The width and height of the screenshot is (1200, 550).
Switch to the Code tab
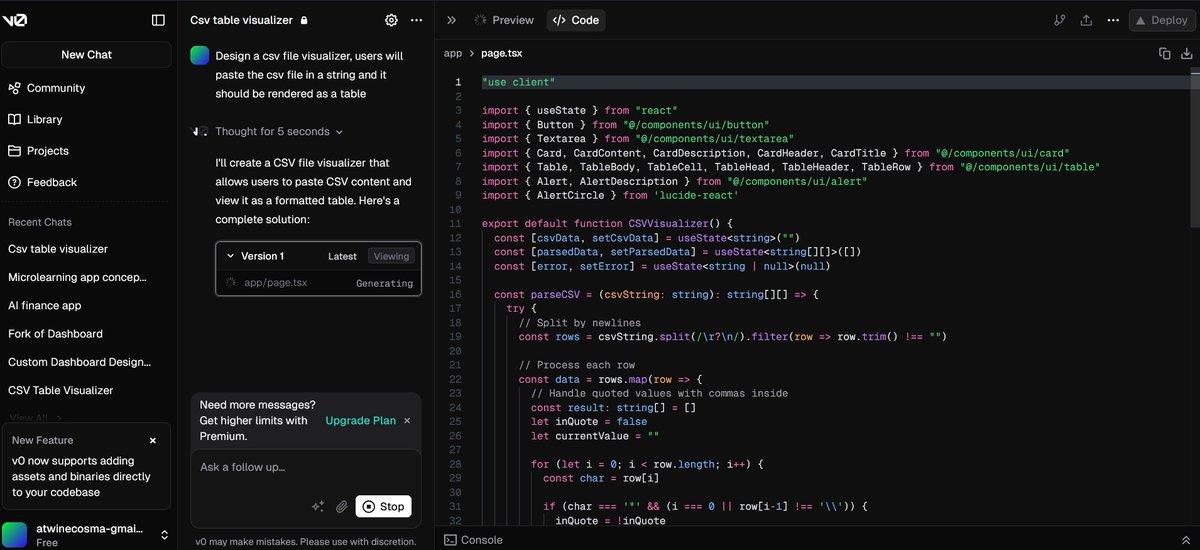tap(576, 20)
